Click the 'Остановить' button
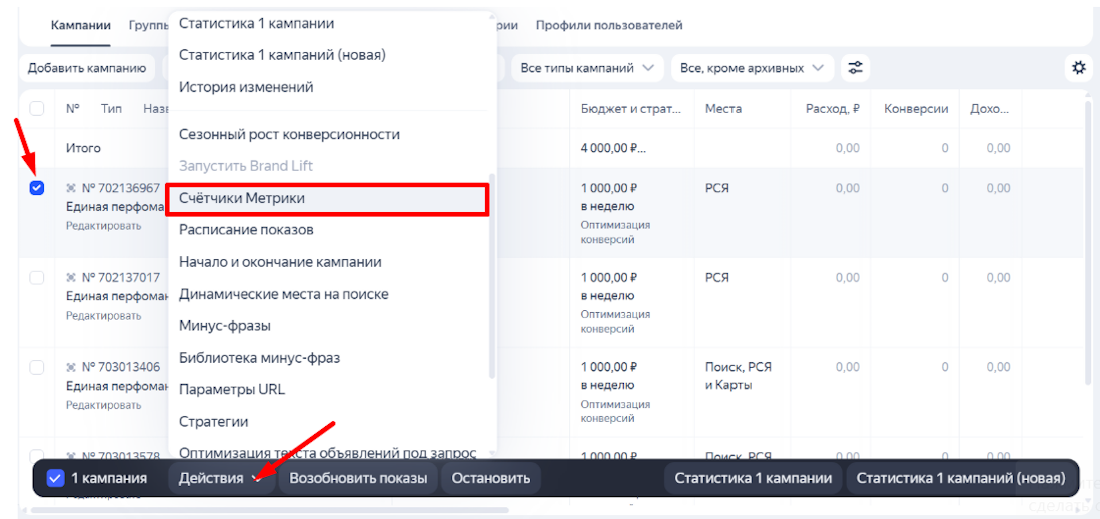This screenshot has height=519, width=1100. click(490, 478)
